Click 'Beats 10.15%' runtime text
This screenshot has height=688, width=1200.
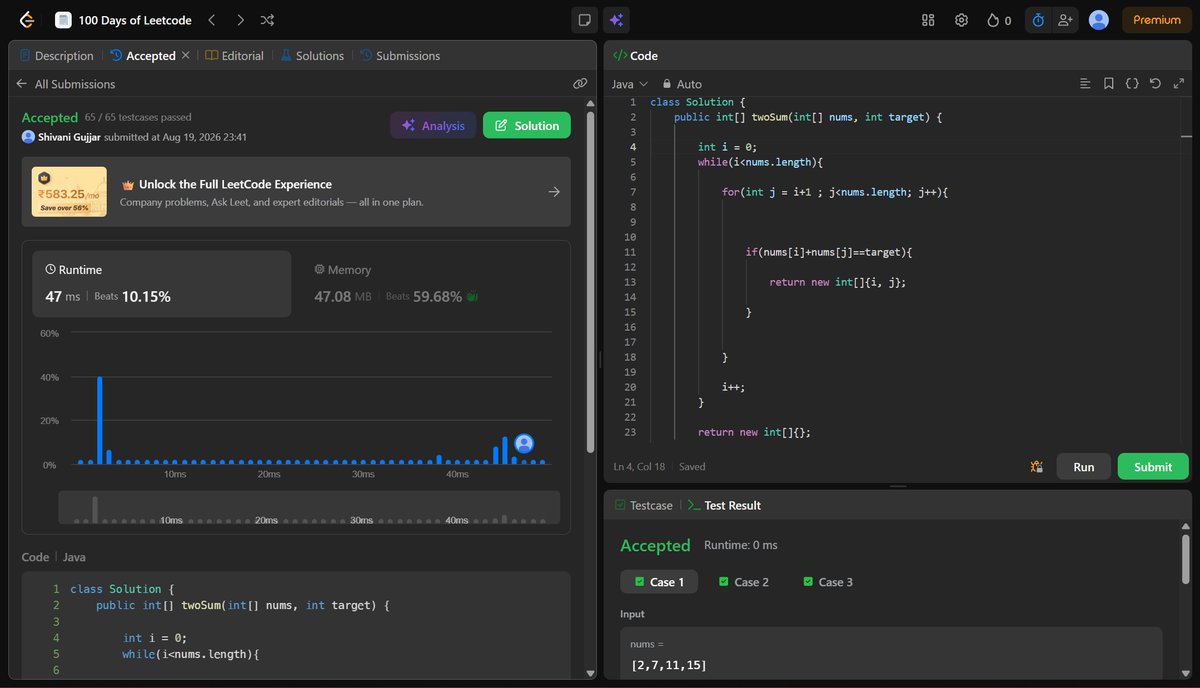(132, 296)
